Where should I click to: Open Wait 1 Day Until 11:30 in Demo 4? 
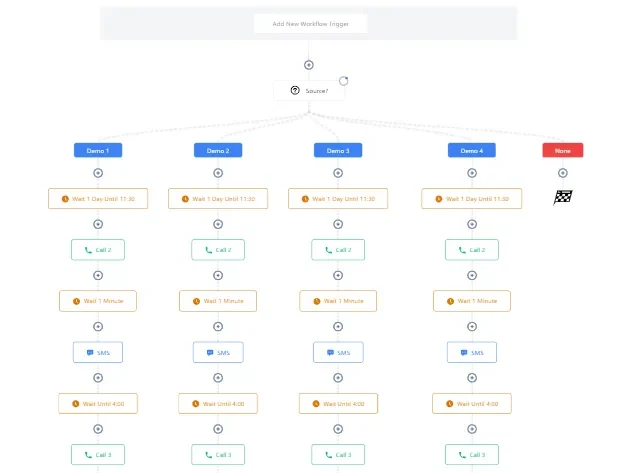point(472,199)
